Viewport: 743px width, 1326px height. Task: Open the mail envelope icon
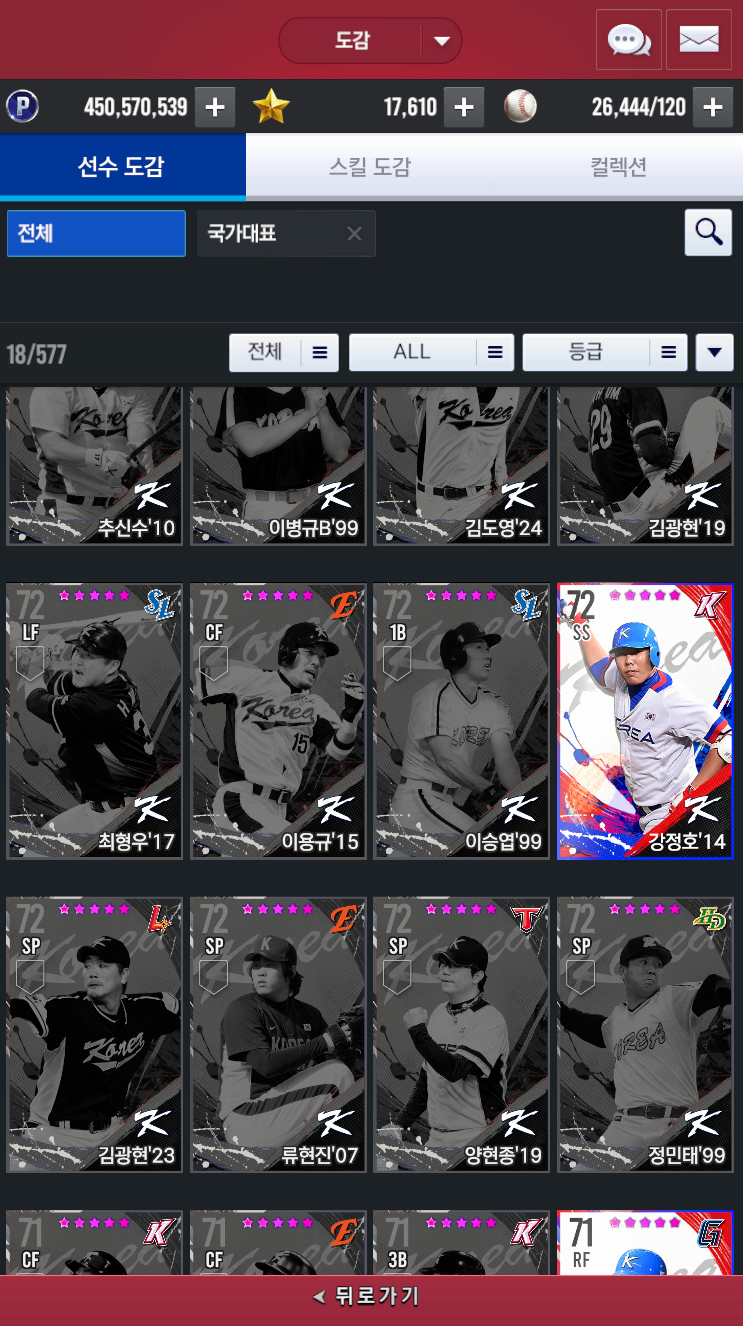click(699, 40)
